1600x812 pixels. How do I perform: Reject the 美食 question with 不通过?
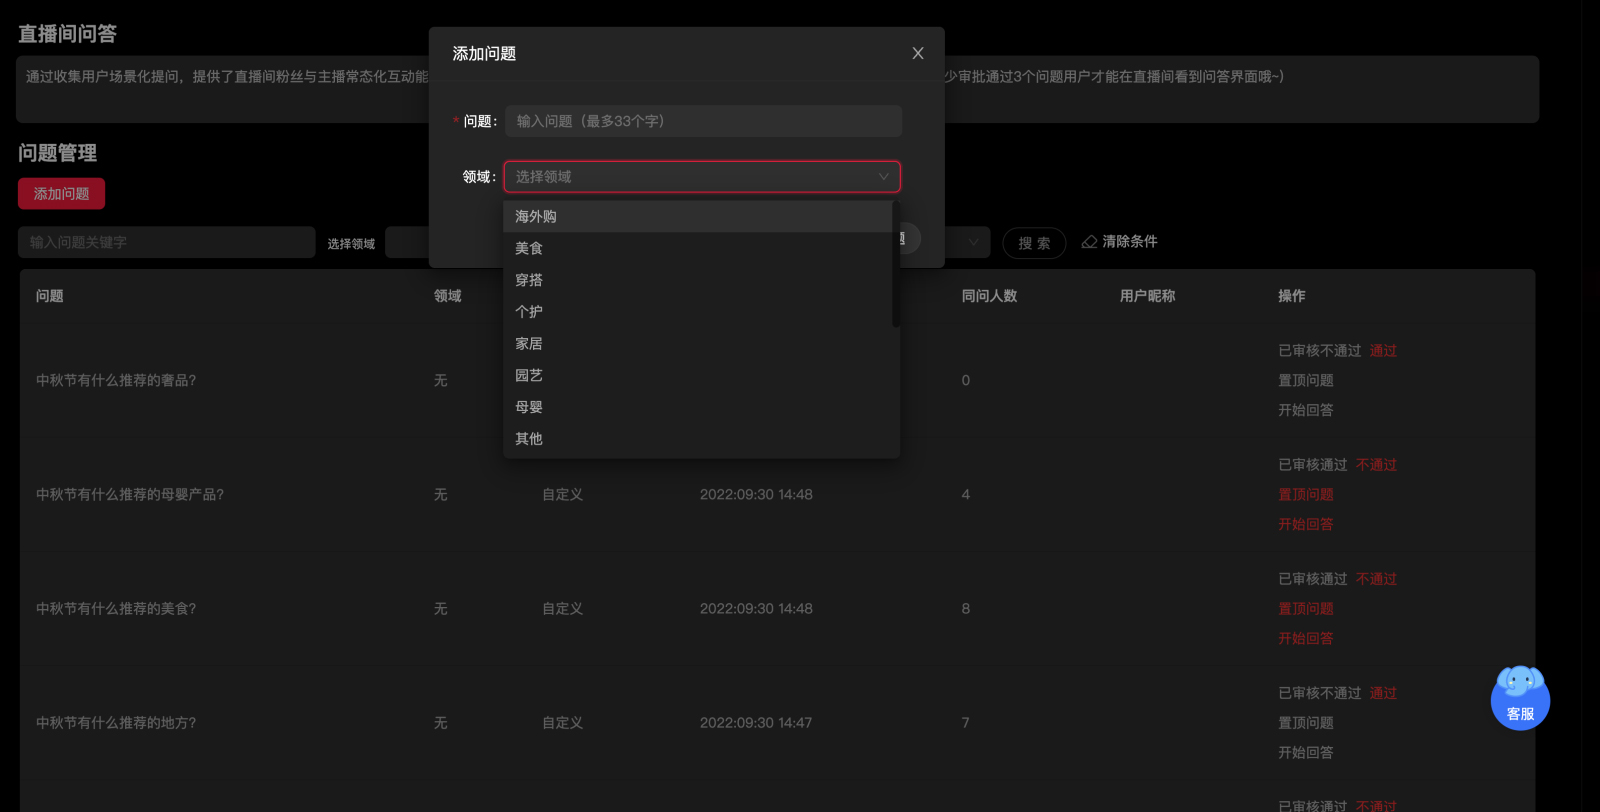[1377, 579]
